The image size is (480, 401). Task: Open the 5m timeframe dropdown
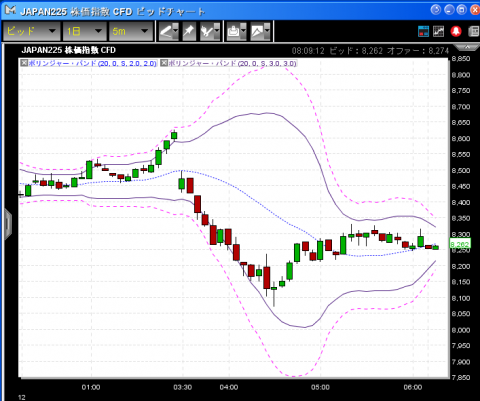(131, 31)
